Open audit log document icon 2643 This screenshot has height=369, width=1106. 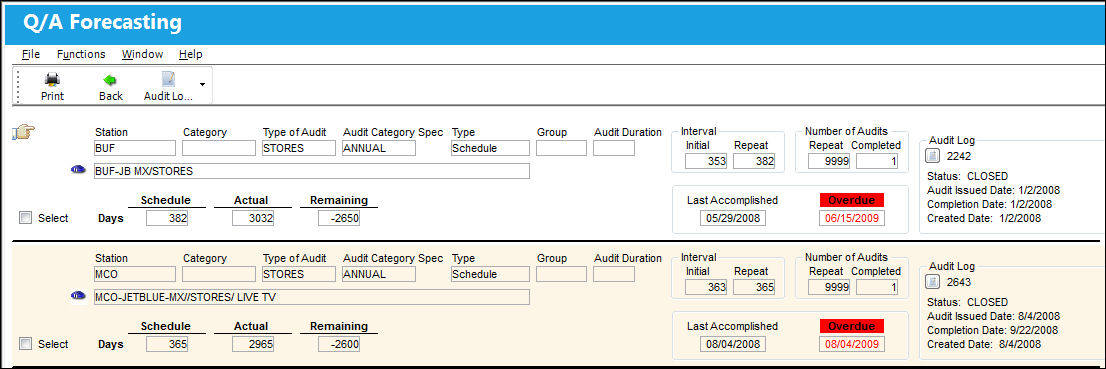pyautogui.click(x=932, y=282)
